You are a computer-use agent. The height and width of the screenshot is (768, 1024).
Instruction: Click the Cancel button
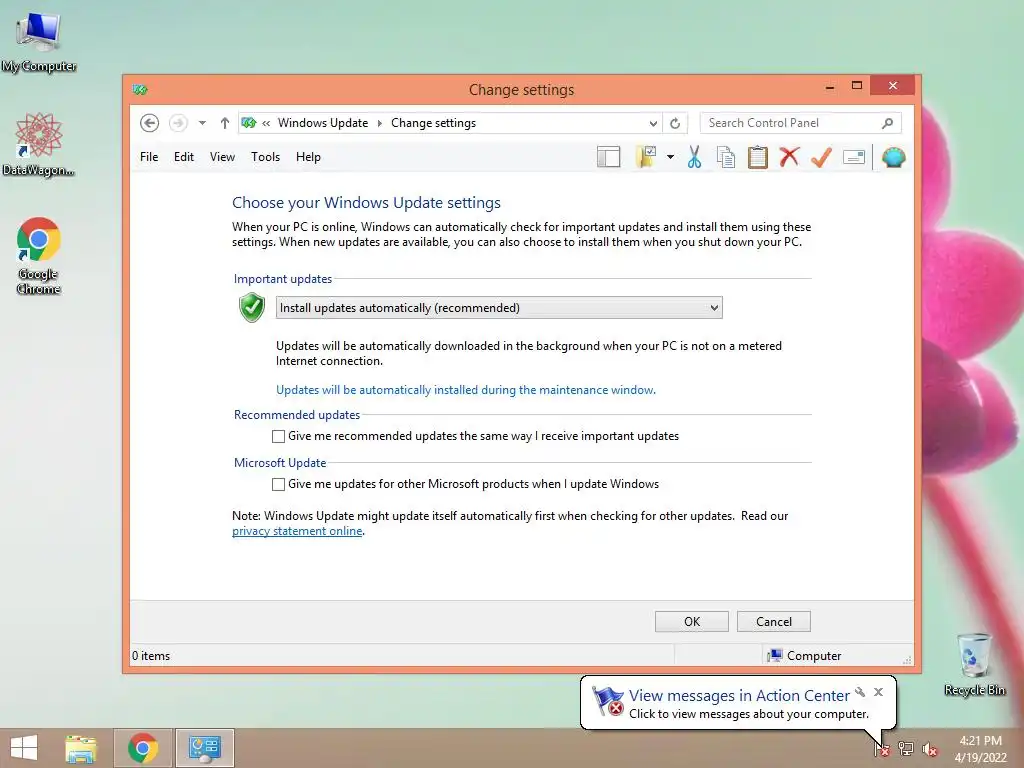pos(774,622)
